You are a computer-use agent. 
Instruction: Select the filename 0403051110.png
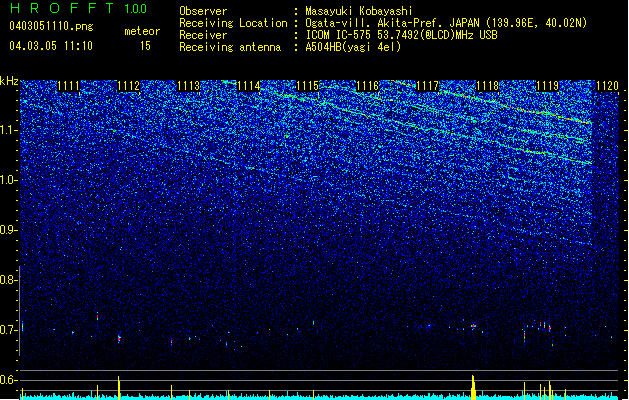pos(51,26)
